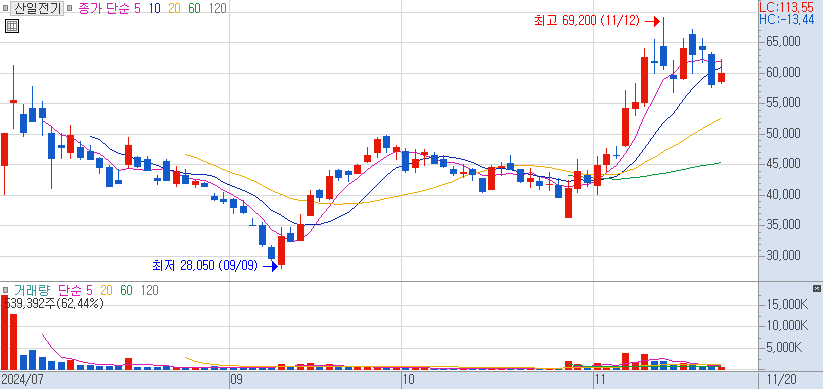Close the volume panel with the X button
823x389 pixels.
[x=816, y=289]
